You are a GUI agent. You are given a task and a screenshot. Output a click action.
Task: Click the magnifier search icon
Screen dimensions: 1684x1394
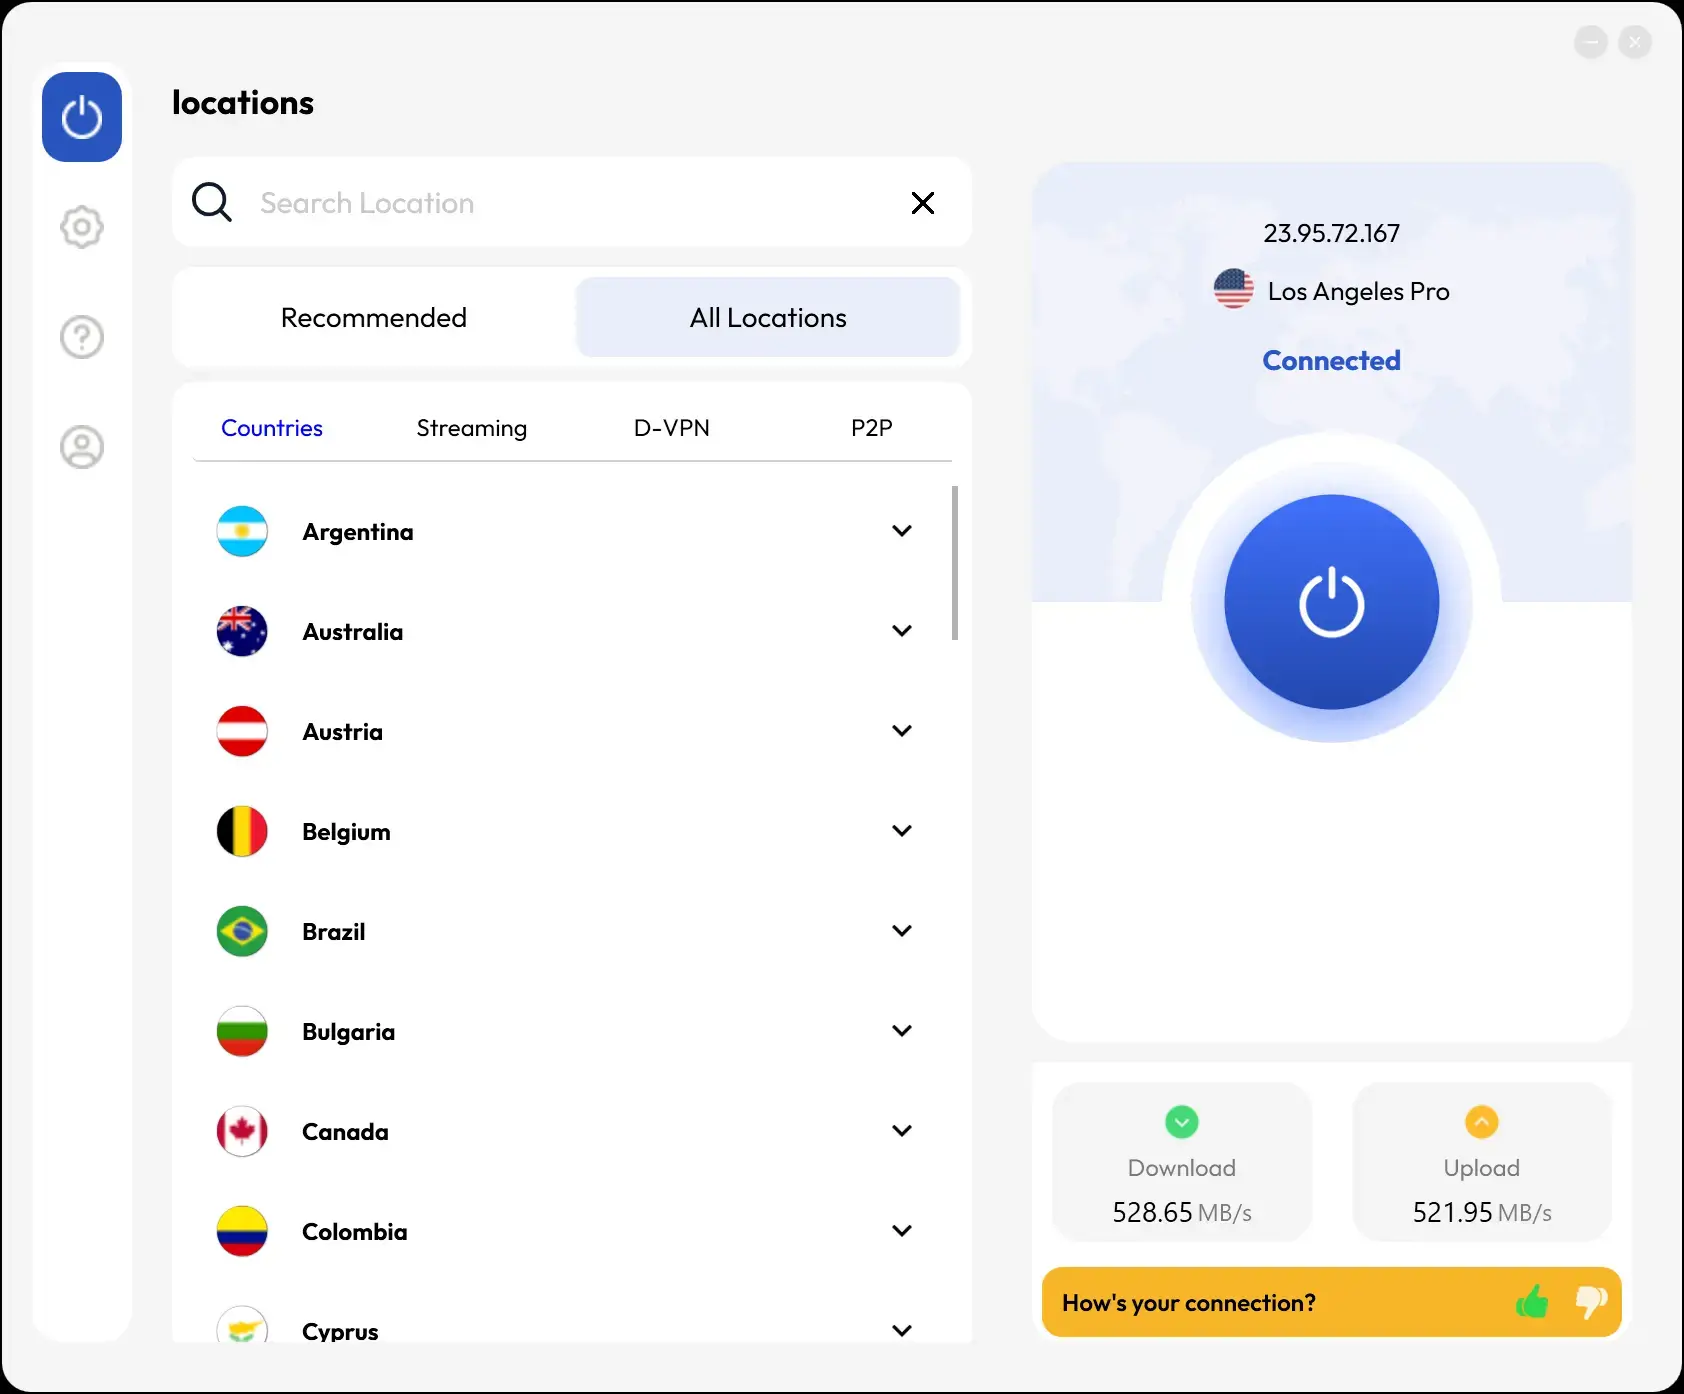pos(212,202)
